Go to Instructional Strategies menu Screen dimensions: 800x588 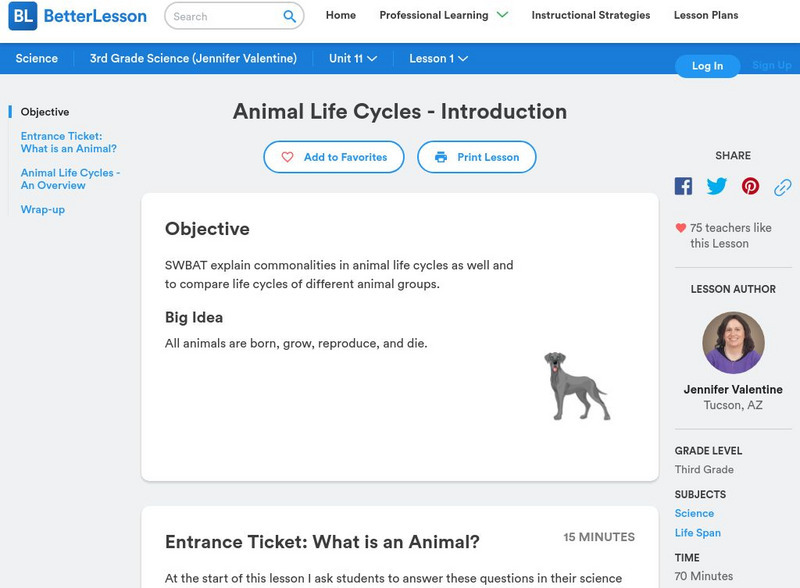590,15
